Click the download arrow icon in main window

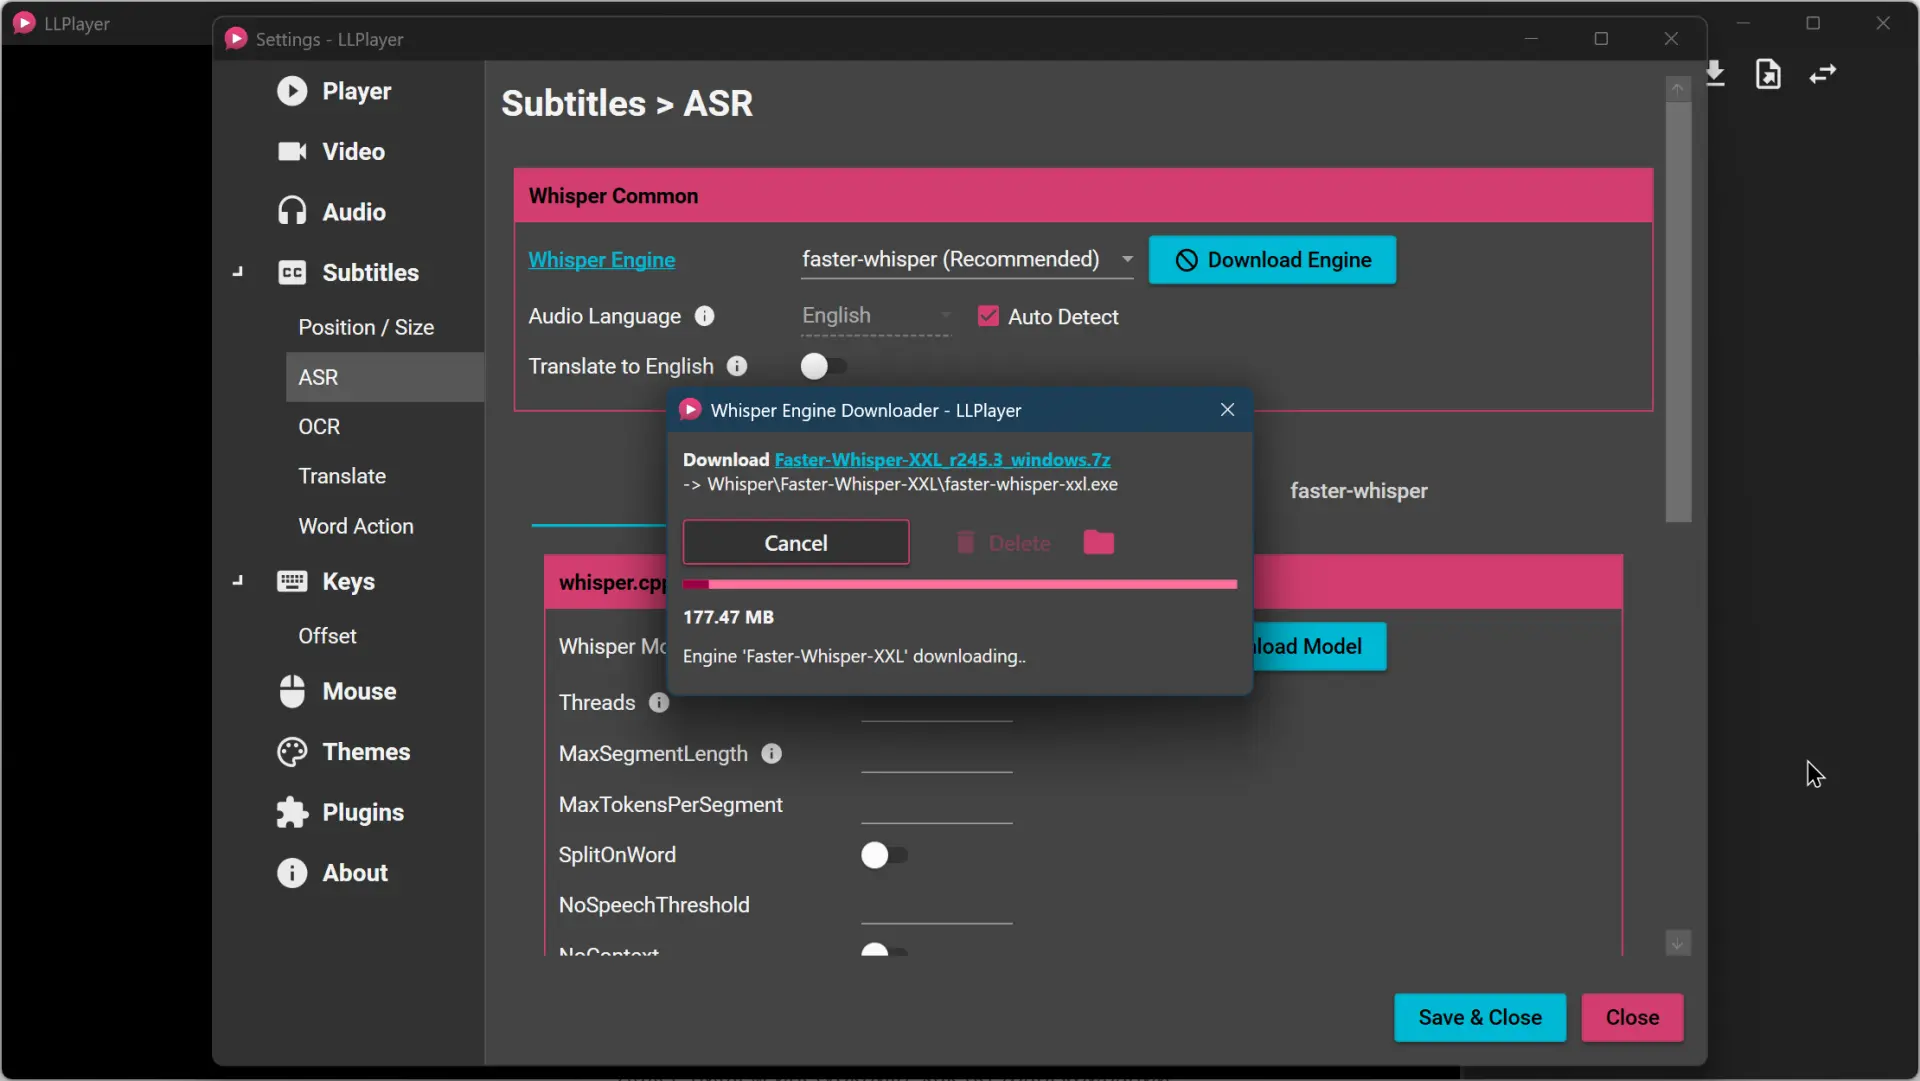coord(1715,74)
